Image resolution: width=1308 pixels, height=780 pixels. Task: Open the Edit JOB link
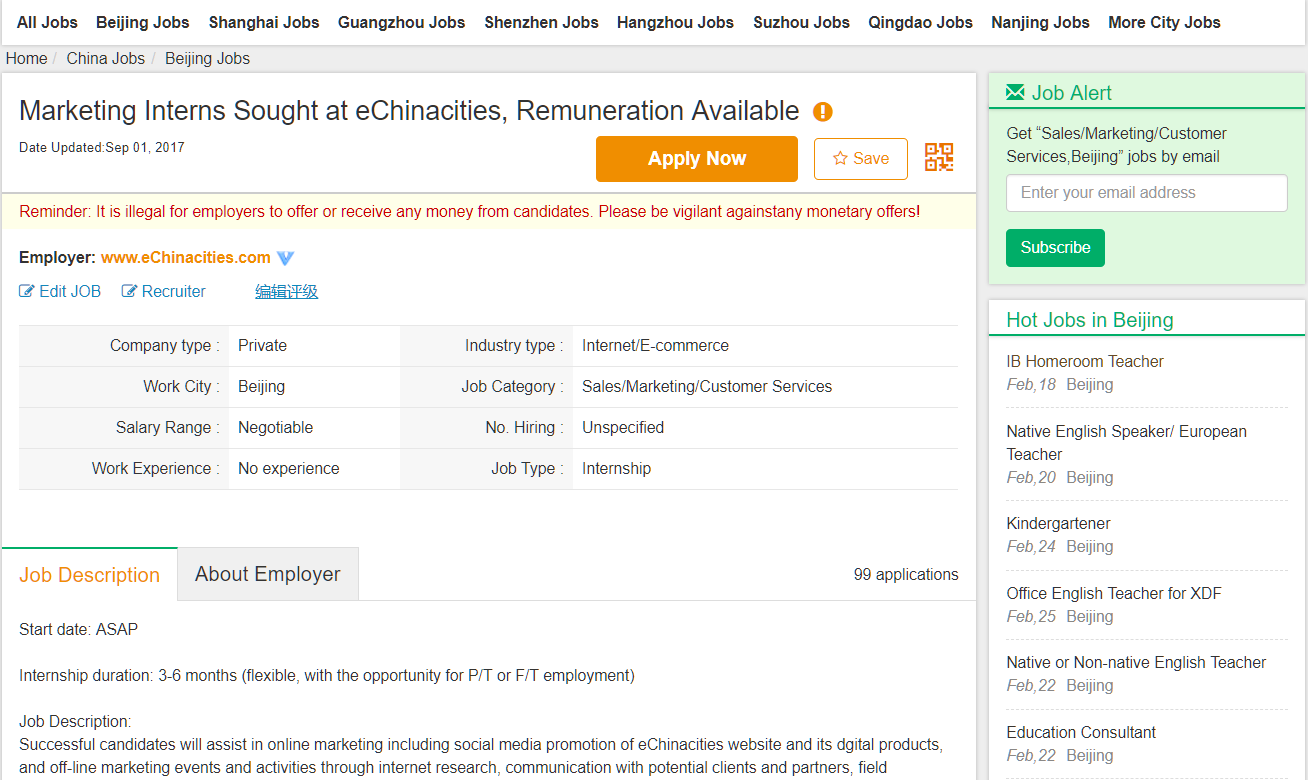click(60, 292)
